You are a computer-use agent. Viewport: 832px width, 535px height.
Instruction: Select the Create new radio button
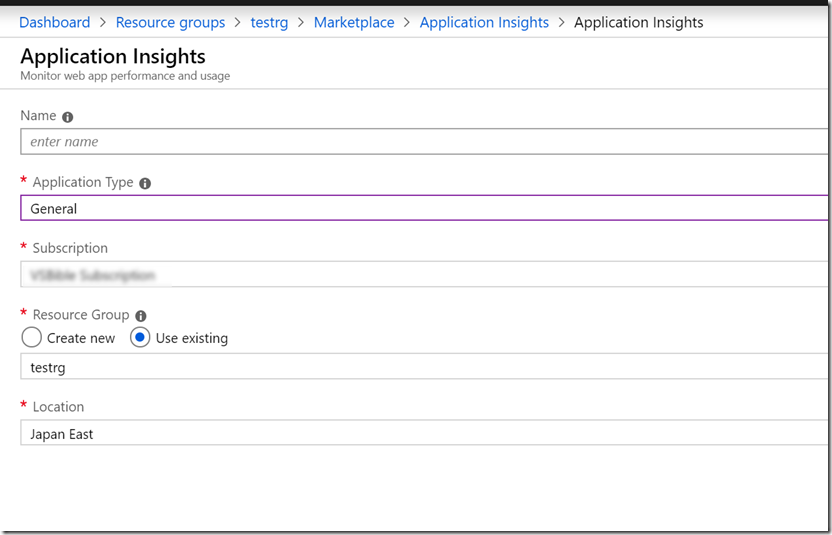coord(31,338)
